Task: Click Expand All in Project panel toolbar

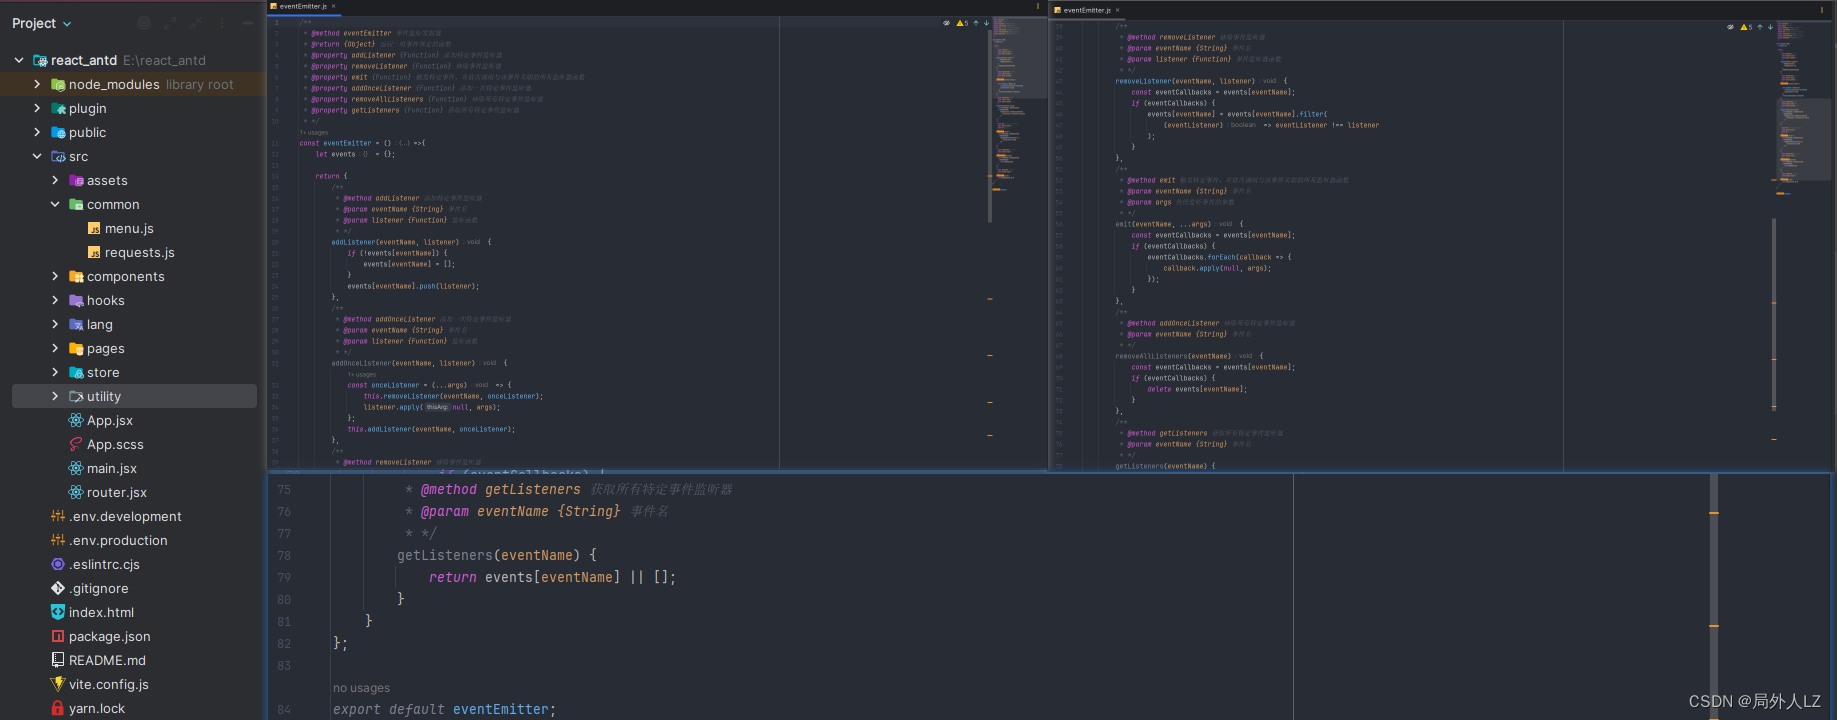Action: click(x=170, y=23)
